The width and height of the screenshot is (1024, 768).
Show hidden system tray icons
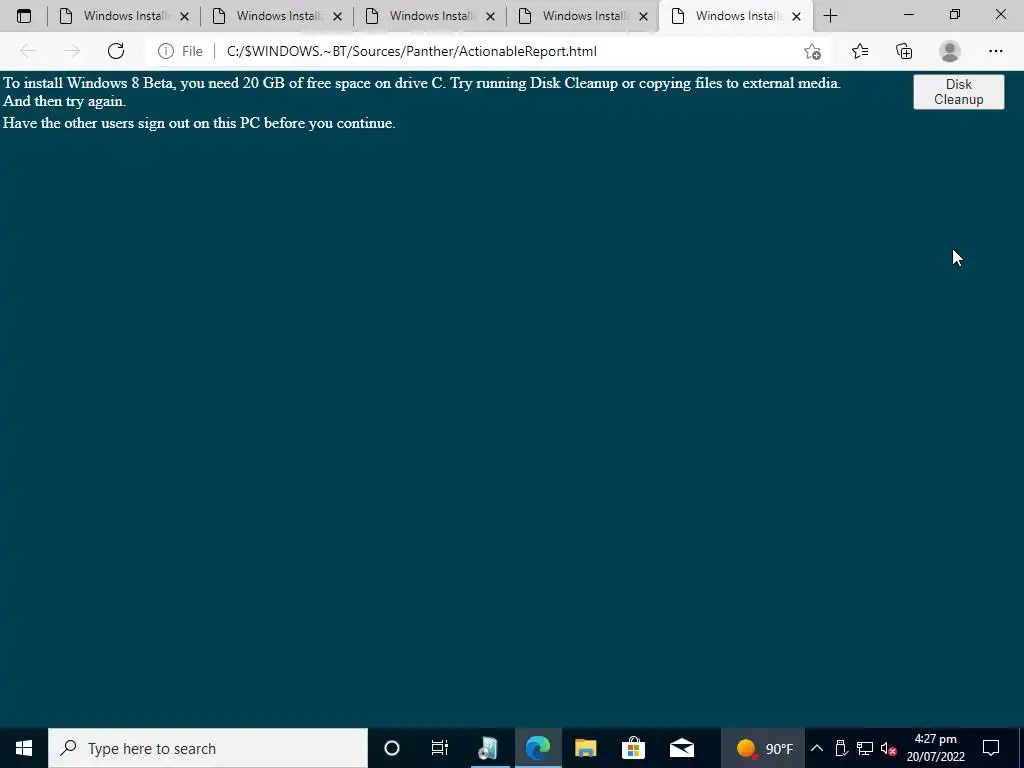[x=816, y=748]
